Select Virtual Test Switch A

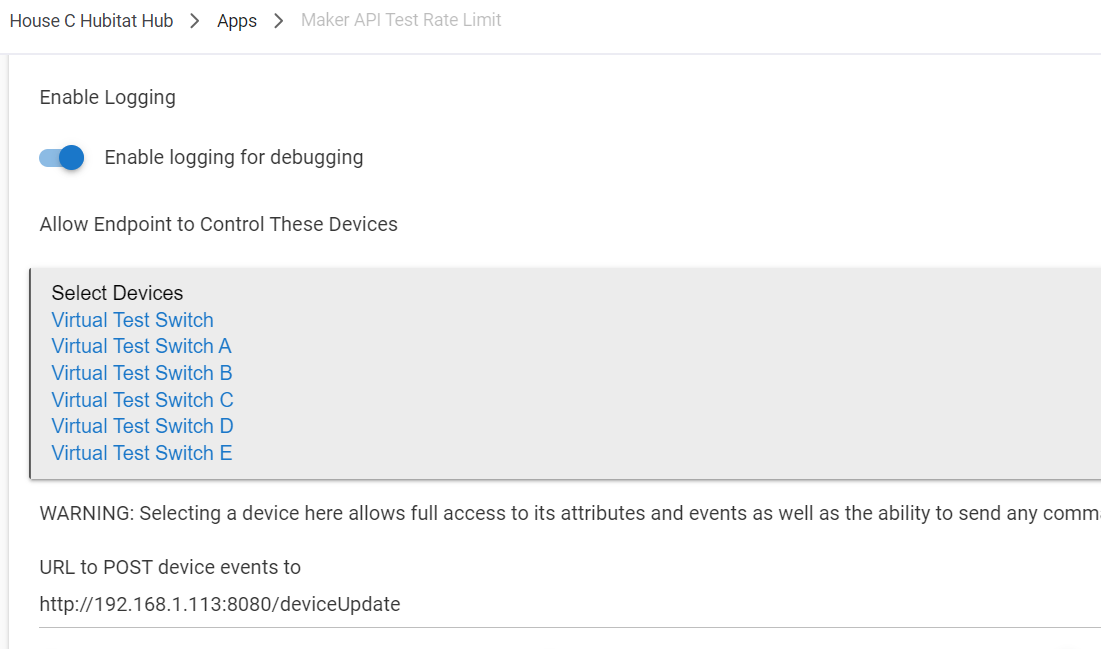141,346
